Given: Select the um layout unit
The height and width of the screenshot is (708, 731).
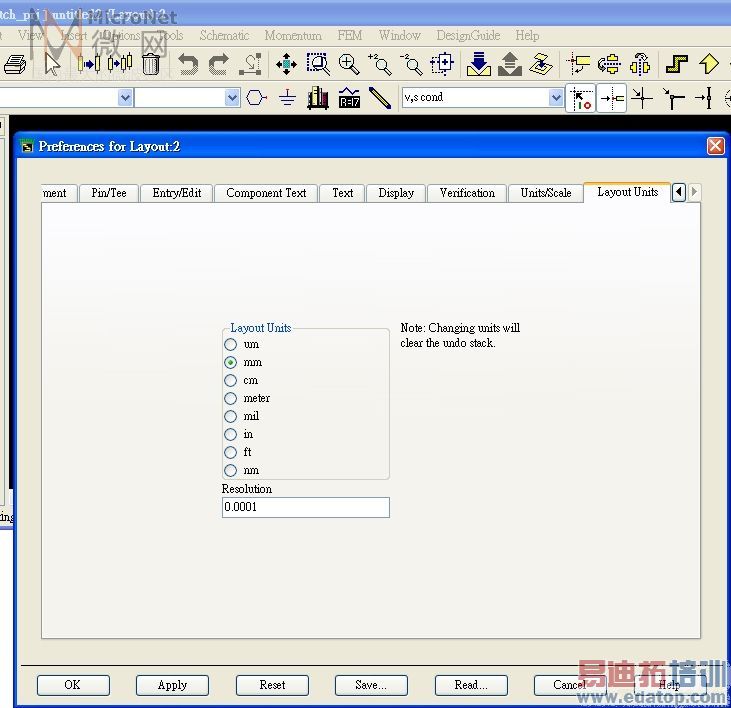Looking at the screenshot, I should click(x=231, y=344).
